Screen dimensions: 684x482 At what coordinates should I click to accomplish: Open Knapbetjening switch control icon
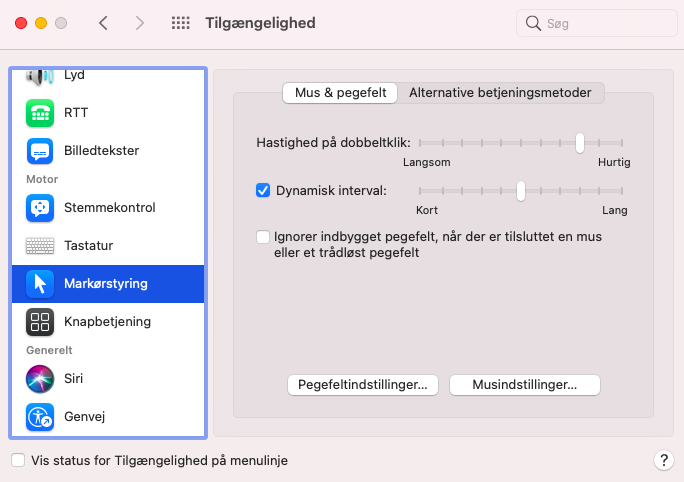[40, 322]
